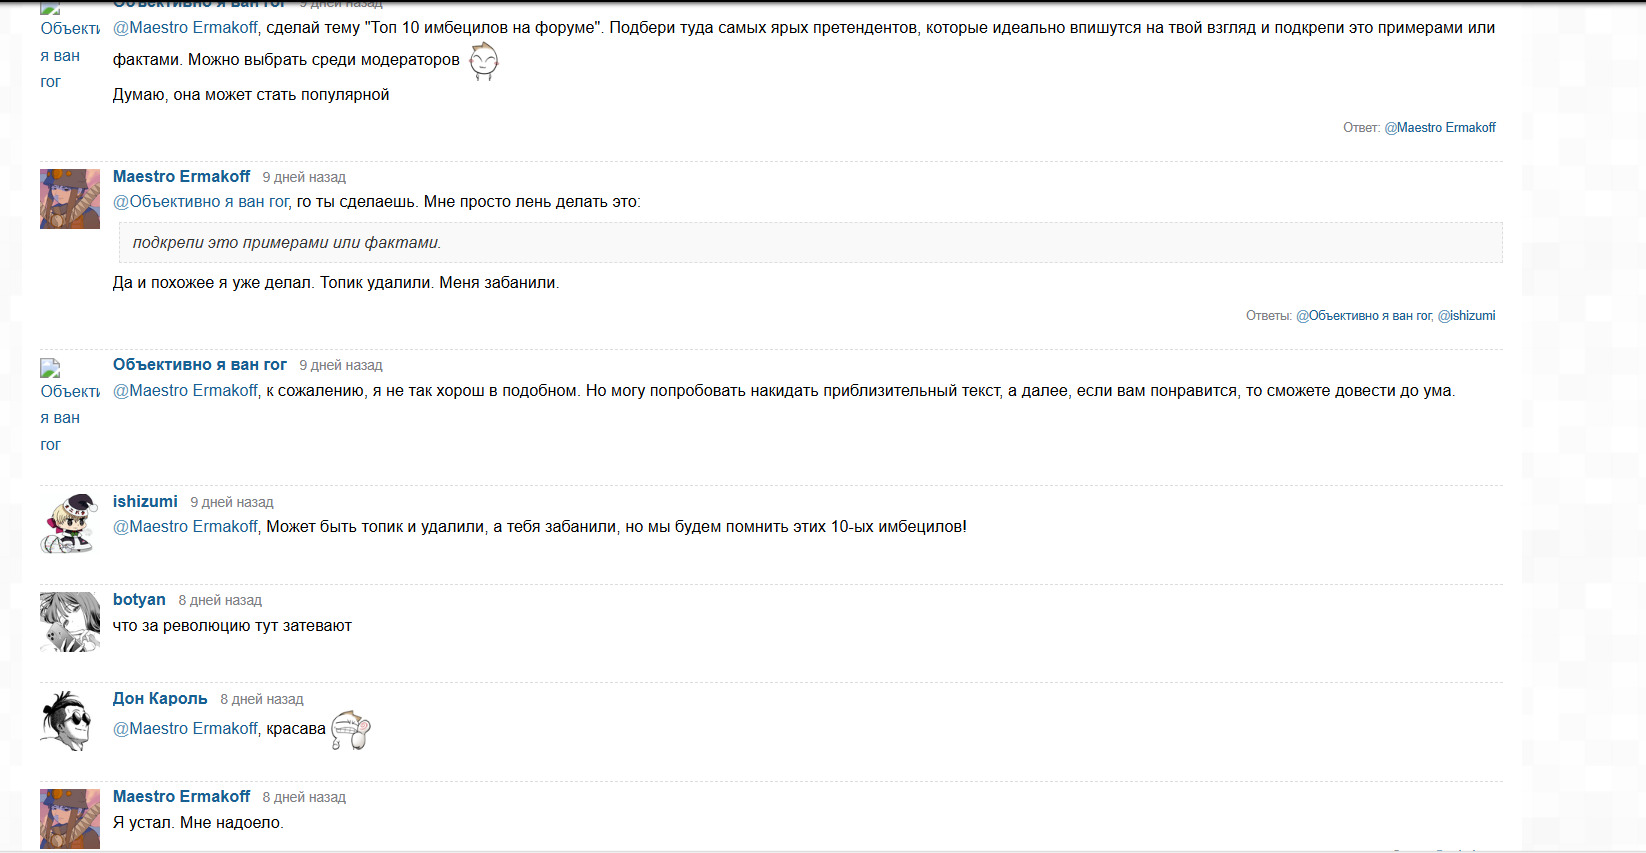The height and width of the screenshot is (853, 1646).
Task: Open 'Объективно я ван гог' author name link
Action: coord(200,364)
